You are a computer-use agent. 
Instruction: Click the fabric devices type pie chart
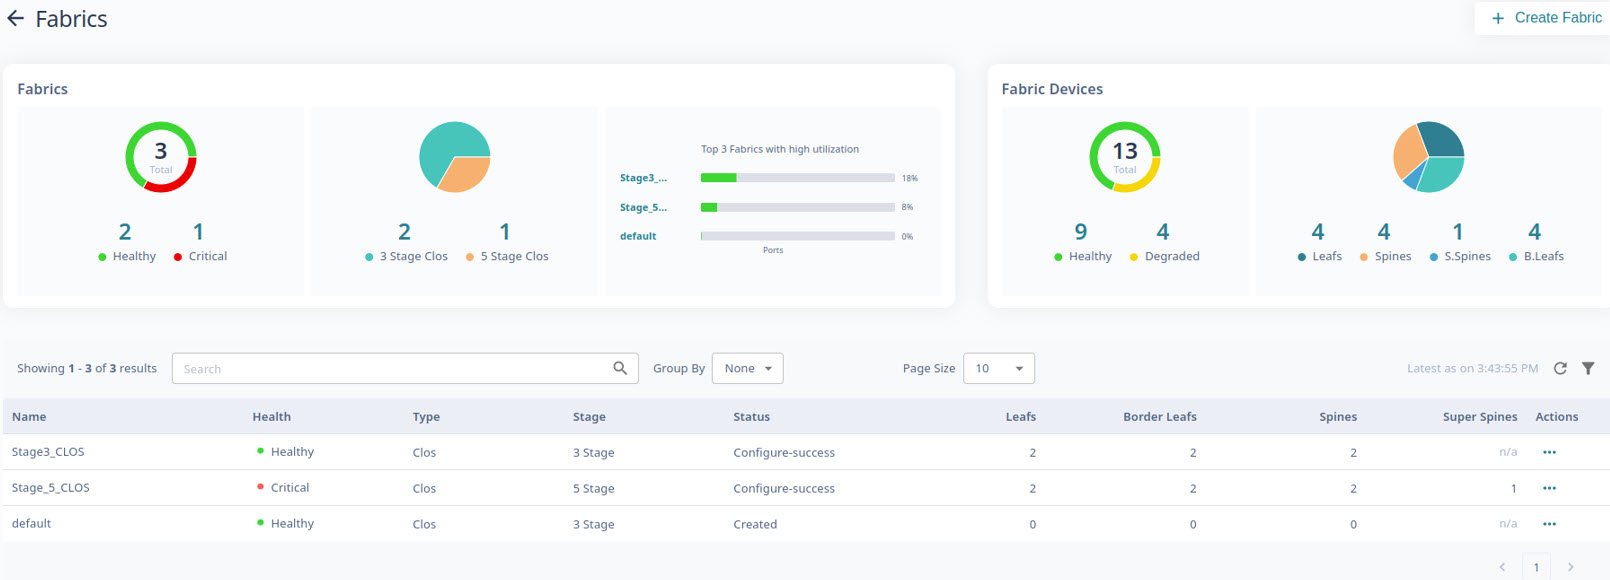[1428, 157]
